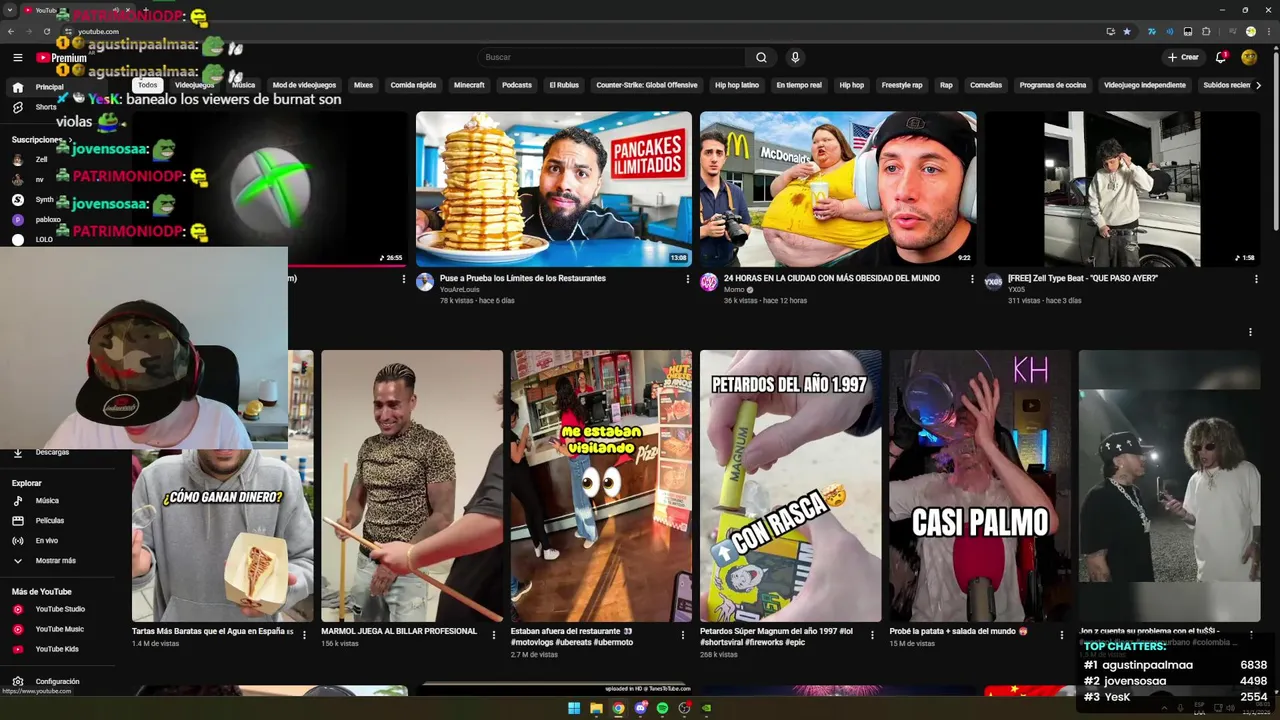Open options for the restaurante short
The image size is (1280, 720).
(x=683, y=634)
